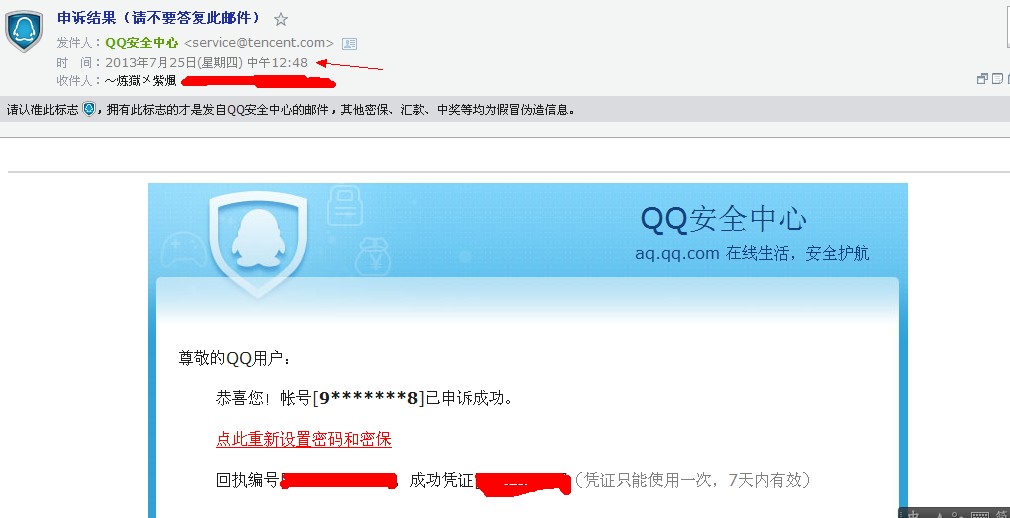Click recipient name ~炼狱×紫胭
1010x518 pixels.
(140, 81)
